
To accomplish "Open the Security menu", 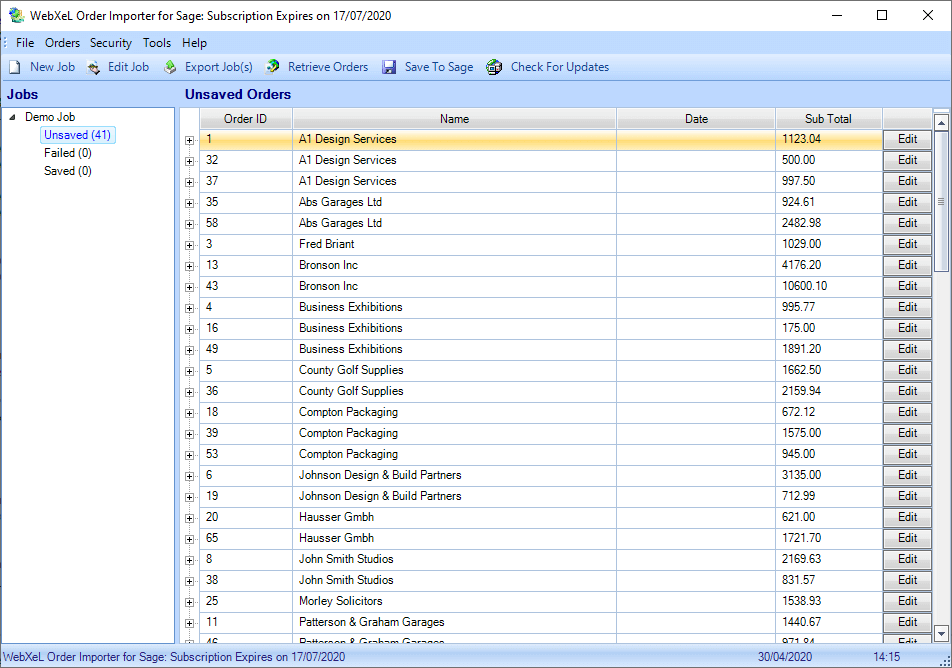I will click(x=111, y=43).
